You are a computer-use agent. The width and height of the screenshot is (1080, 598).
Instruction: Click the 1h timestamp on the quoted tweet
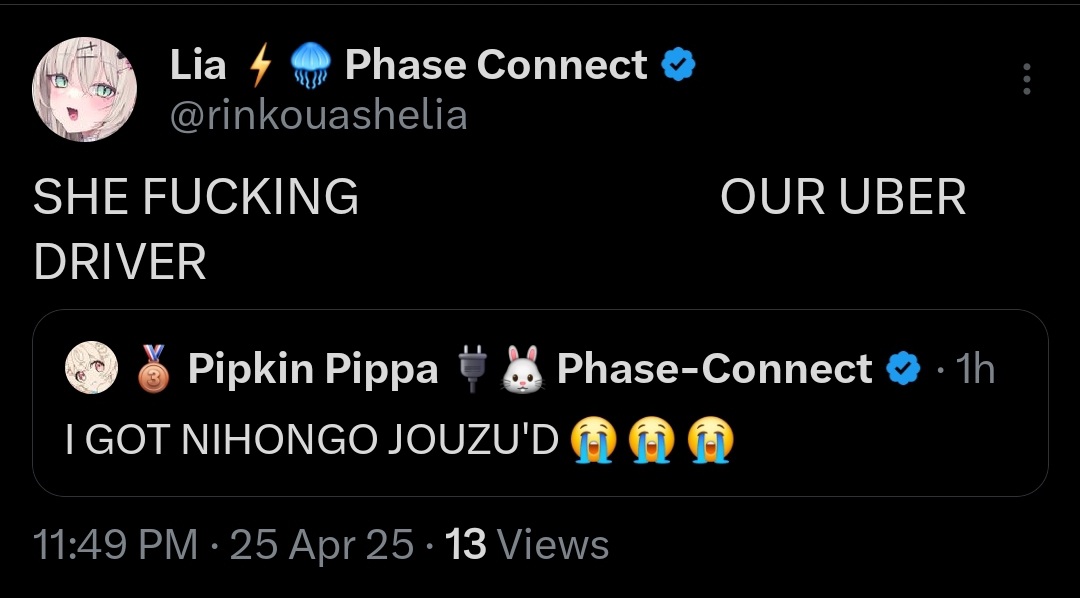[x=975, y=370]
